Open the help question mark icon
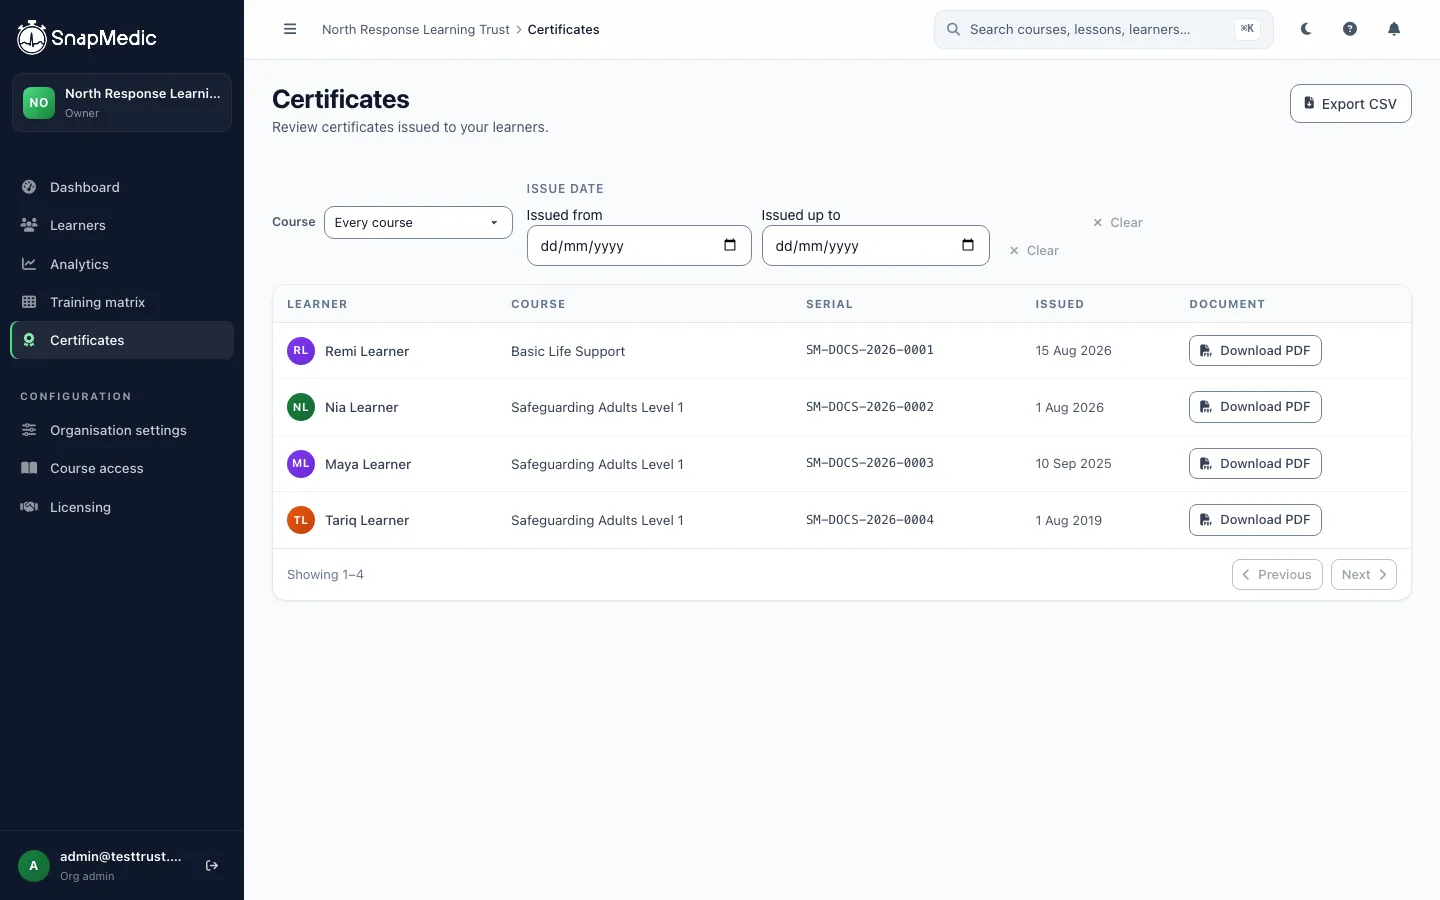 point(1350,29)
